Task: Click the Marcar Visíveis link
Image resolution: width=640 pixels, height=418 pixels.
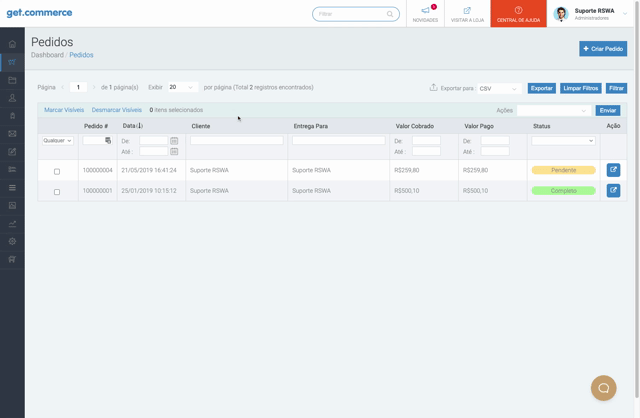Action: (x=64, y=110)
